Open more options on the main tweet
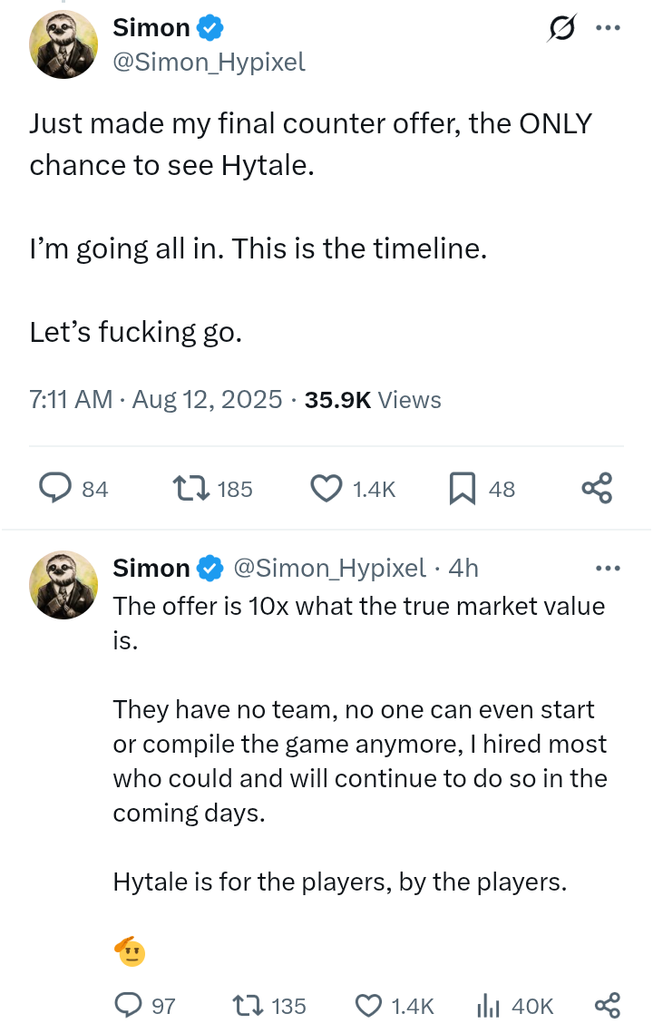Screen dimensions: 653x1024 (x=608, y=28)
